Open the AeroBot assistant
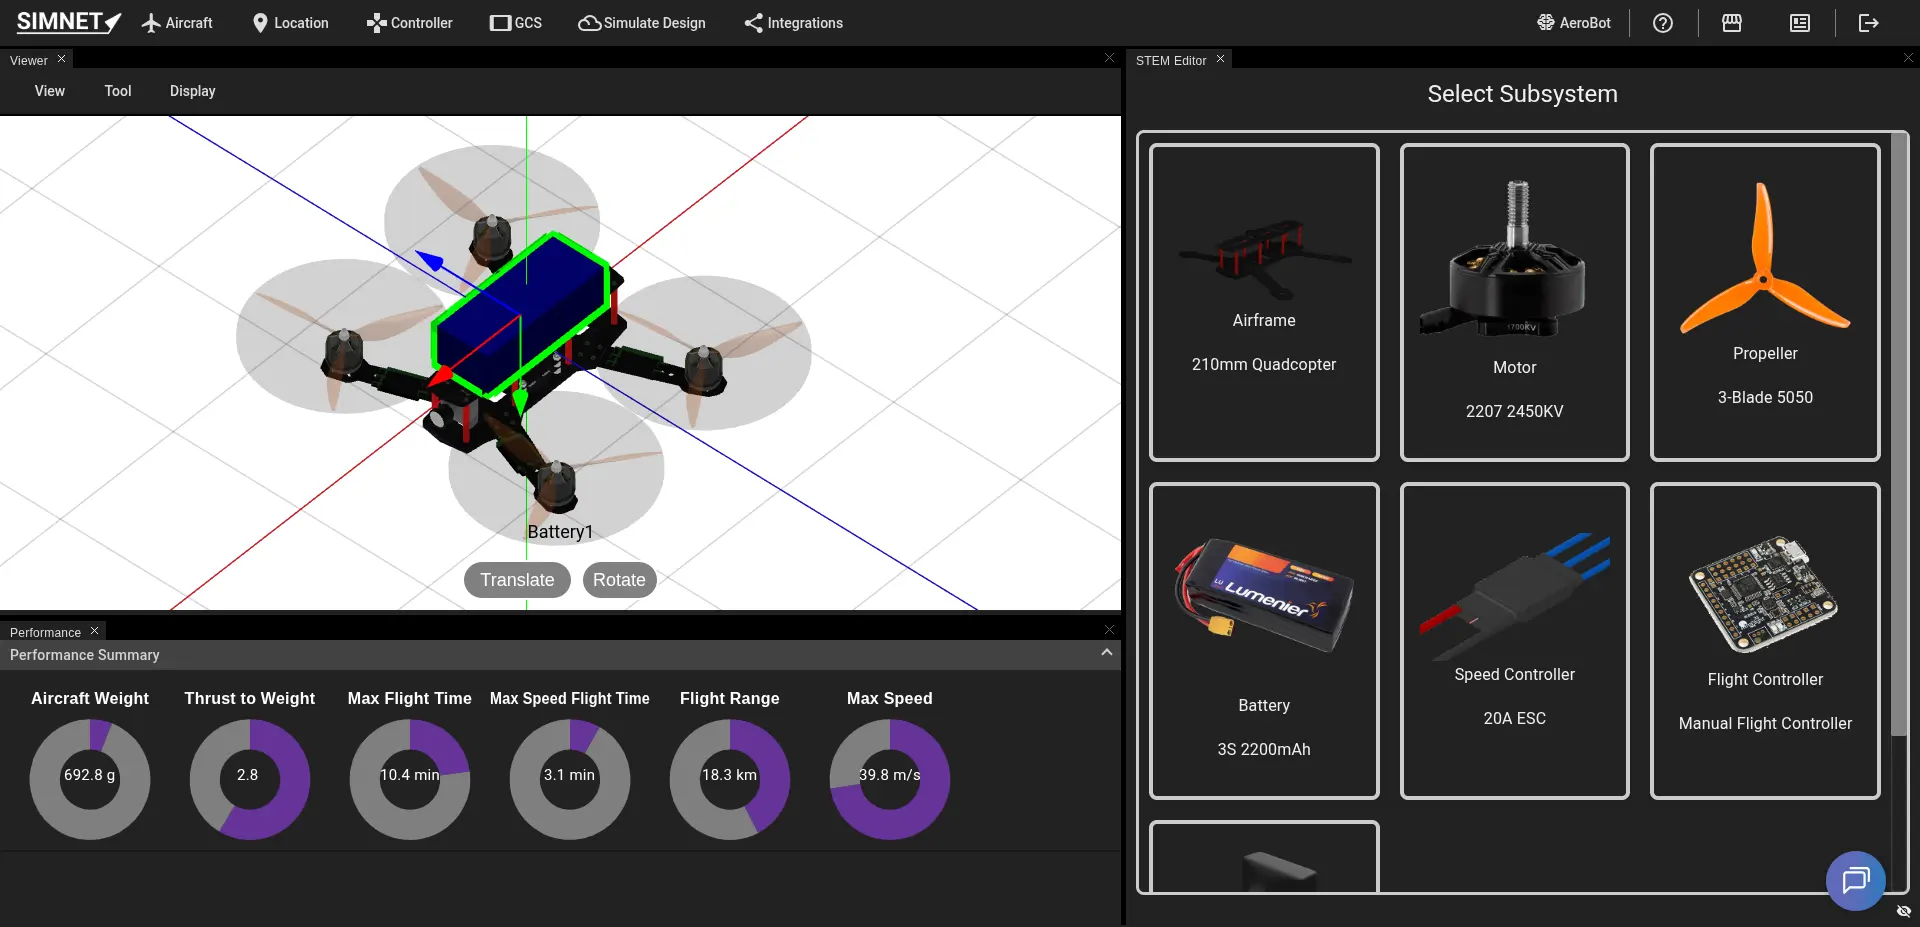The width and height of the screenshot is (1920, 927). point(1574,23)
